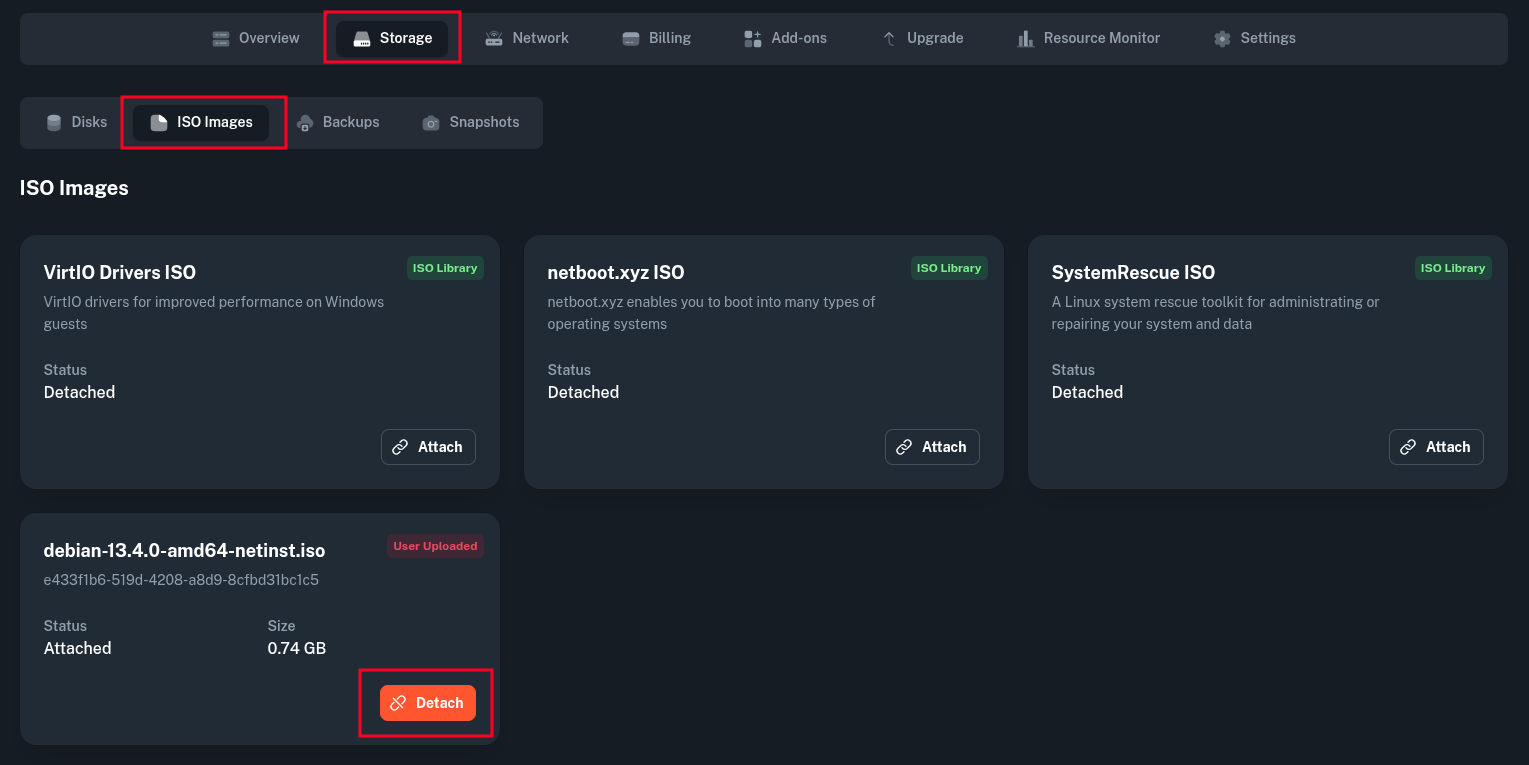This screenshot has width=1529, height=765.
Task: Click the Disks database icon
Action: [54, 122]
